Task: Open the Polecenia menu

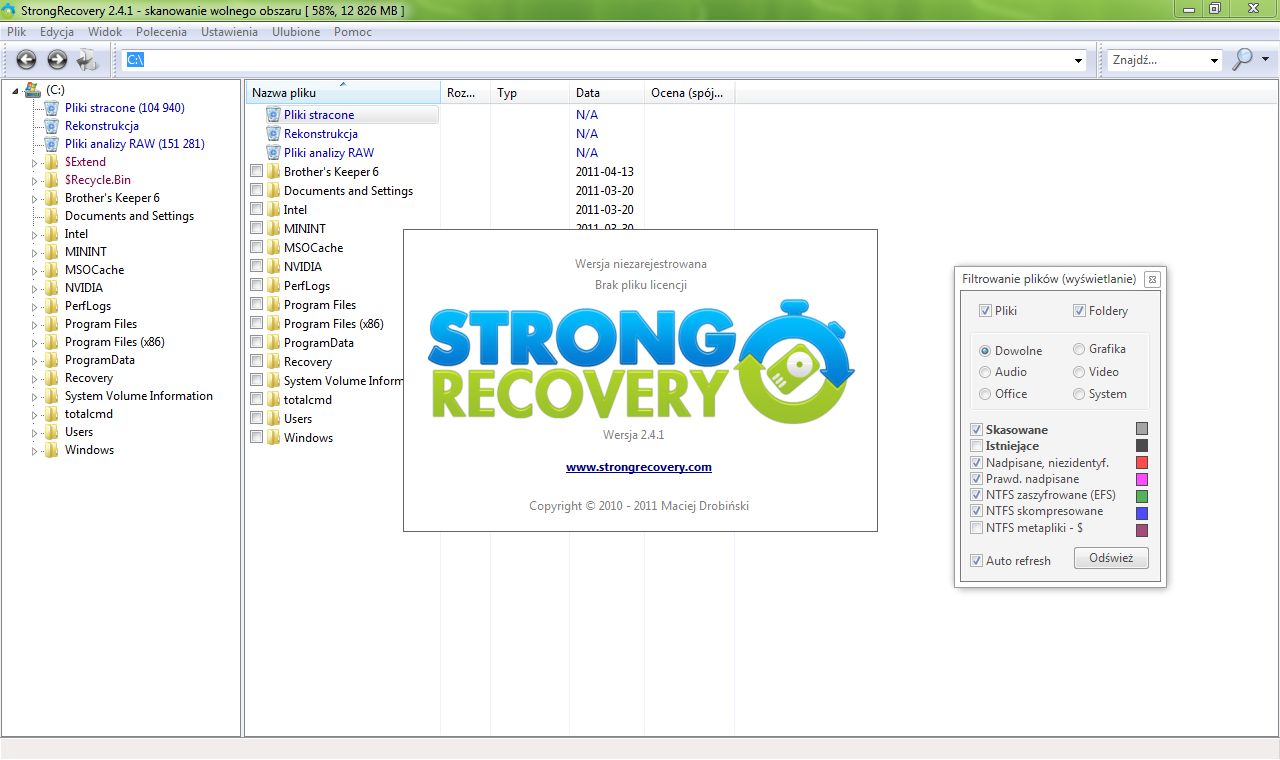Action: click(x=161, y=32)
